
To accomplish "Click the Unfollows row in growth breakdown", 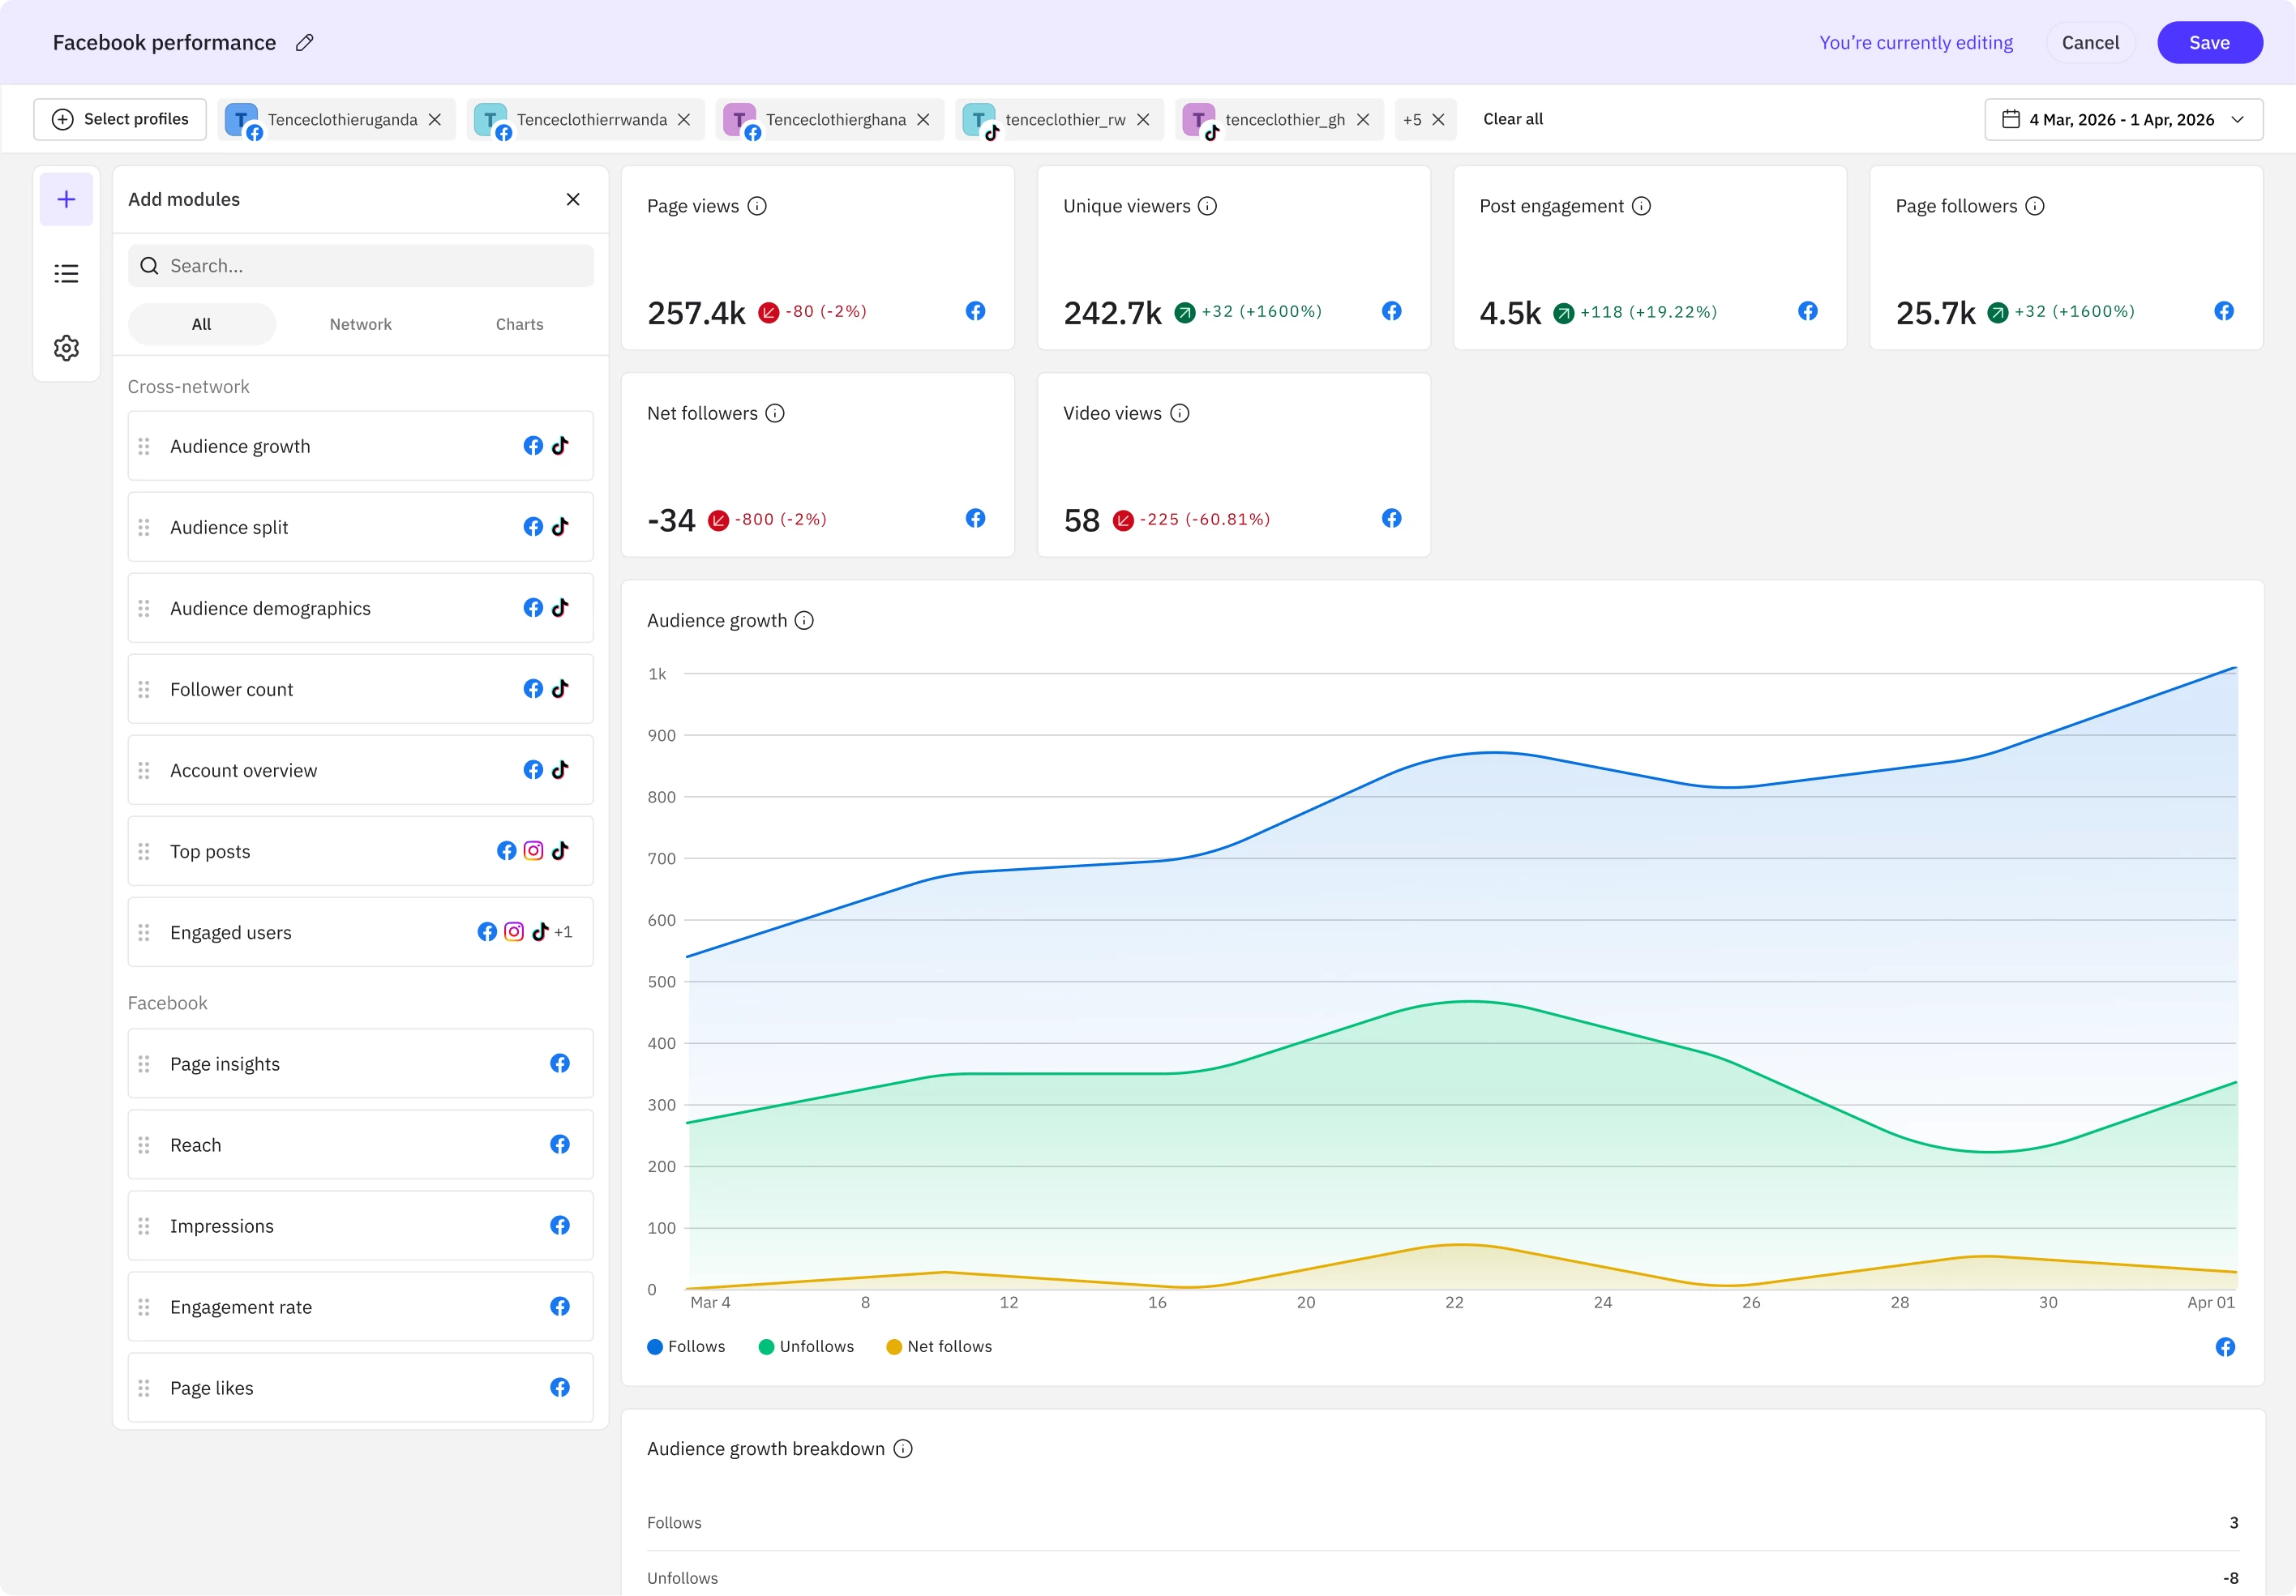I will pyautogui.click(x=1442, y=1578).
